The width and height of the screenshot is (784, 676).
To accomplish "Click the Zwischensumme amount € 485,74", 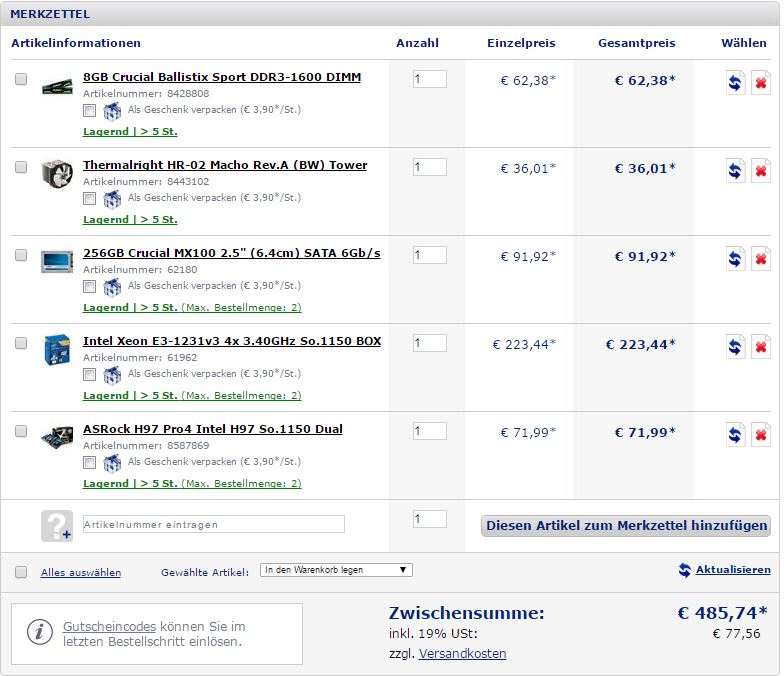I will pyautogui.click(x=722, y=612).
